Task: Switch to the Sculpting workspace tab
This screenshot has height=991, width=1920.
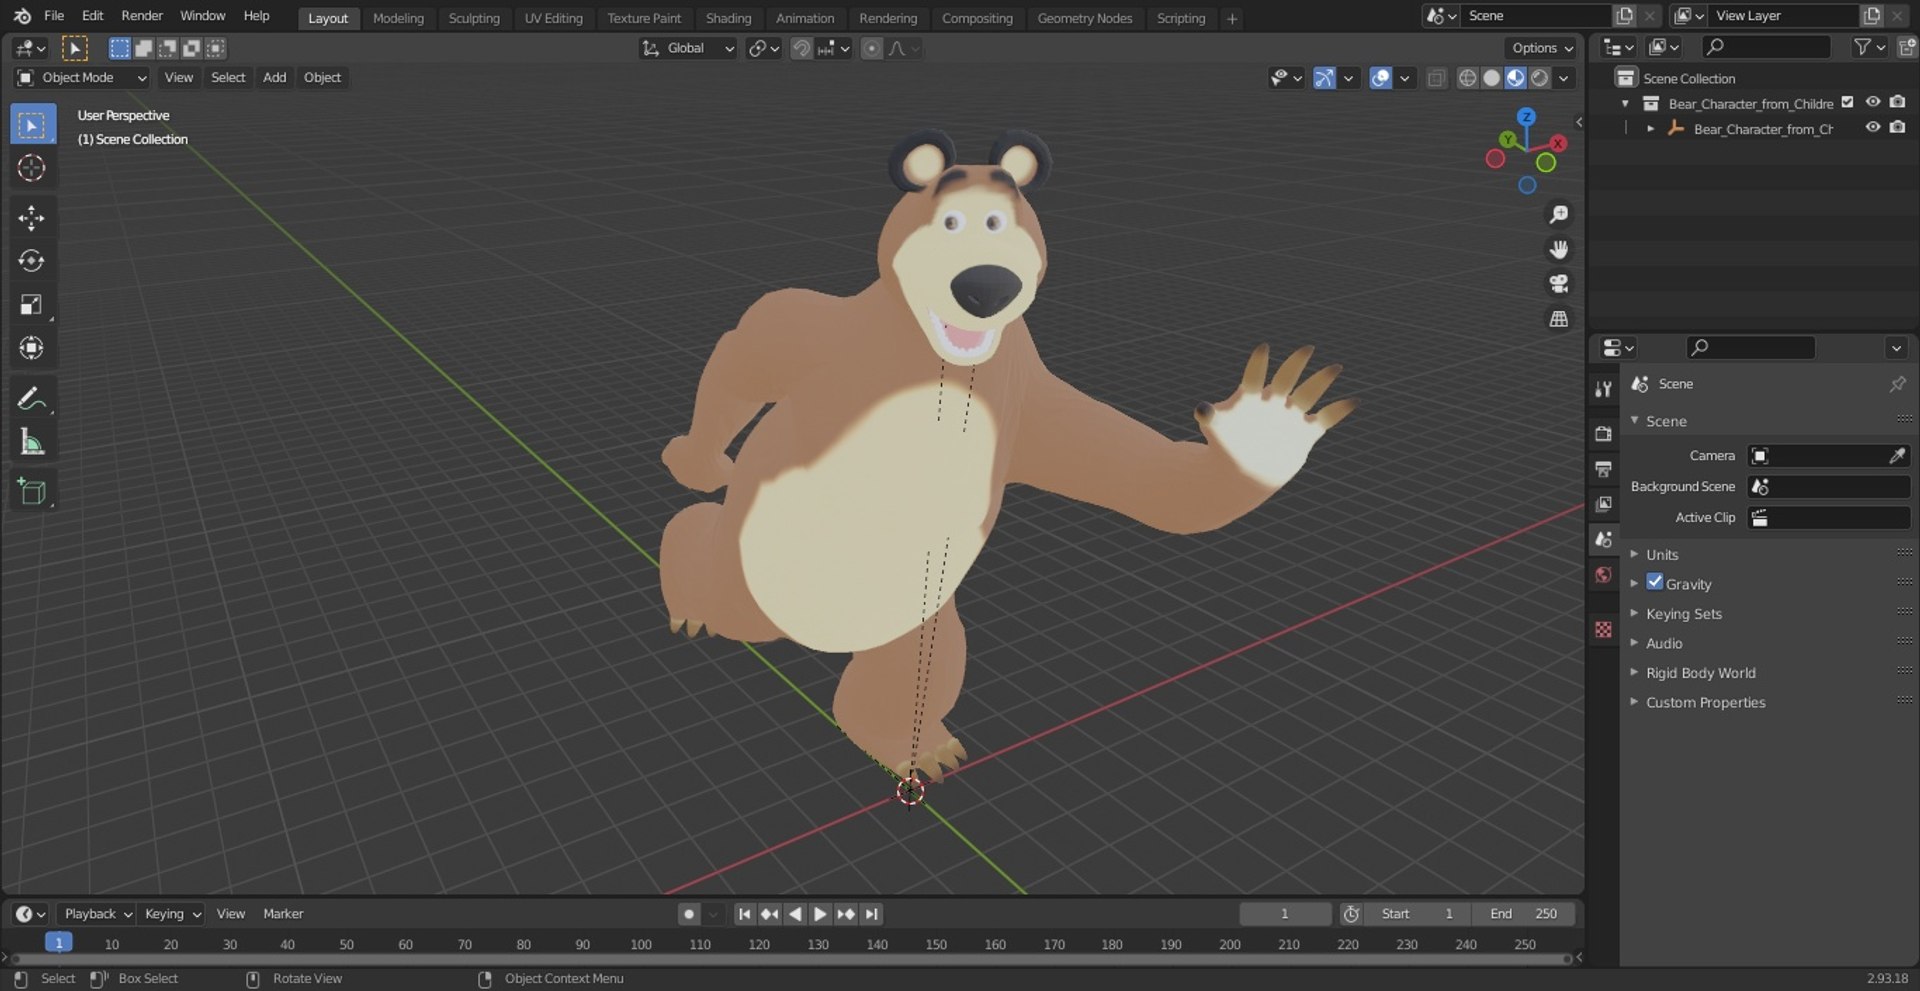Action: (474, 18)
